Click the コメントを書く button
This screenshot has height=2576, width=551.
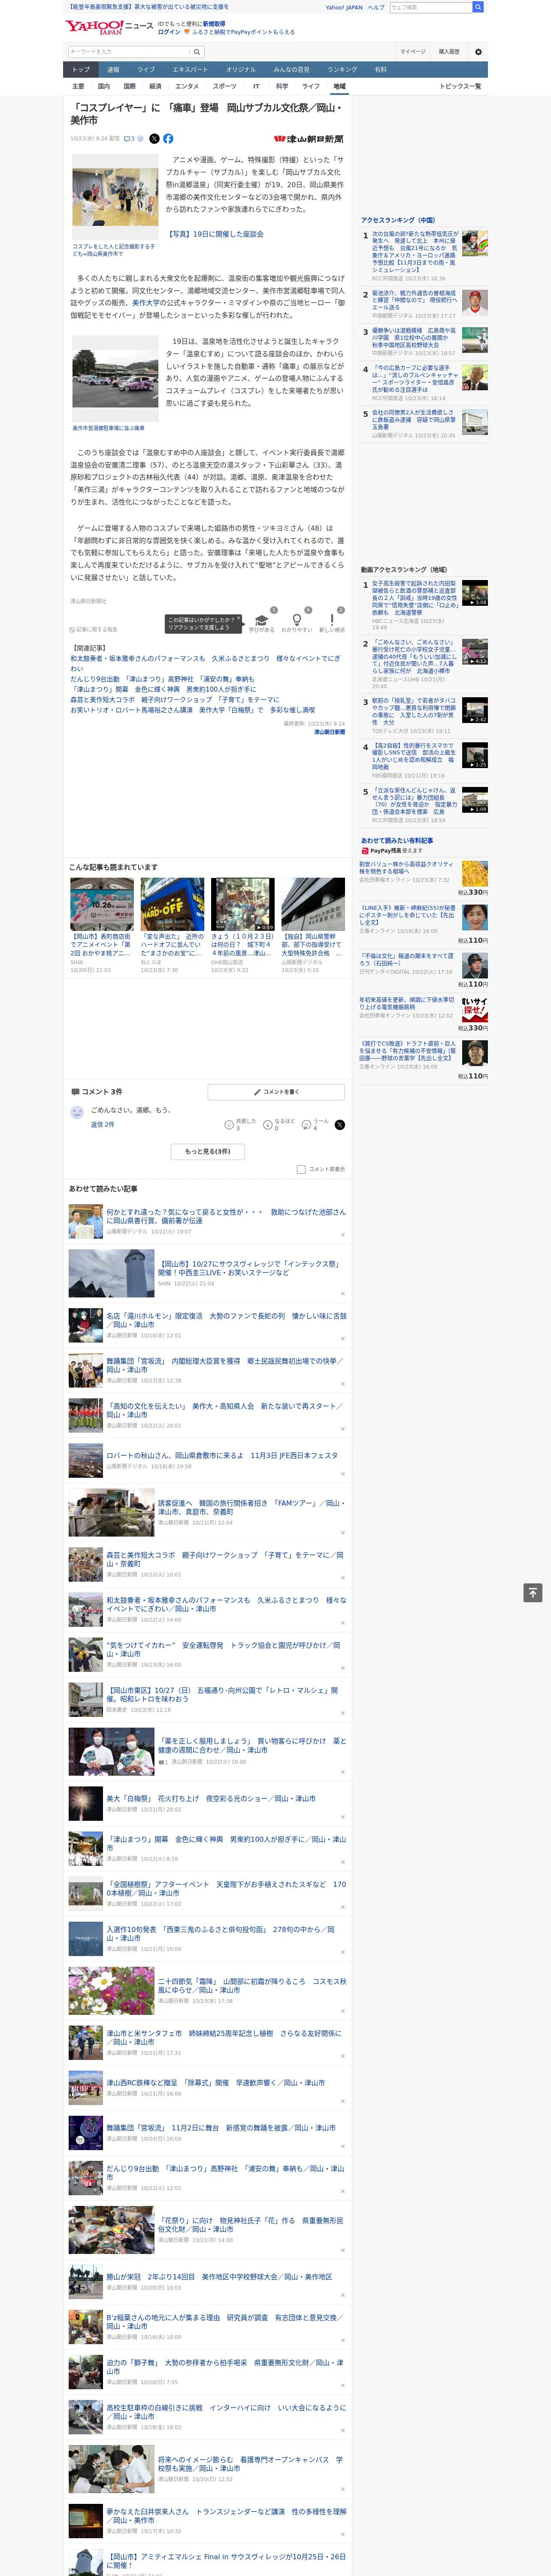[x=276, y=1092]
